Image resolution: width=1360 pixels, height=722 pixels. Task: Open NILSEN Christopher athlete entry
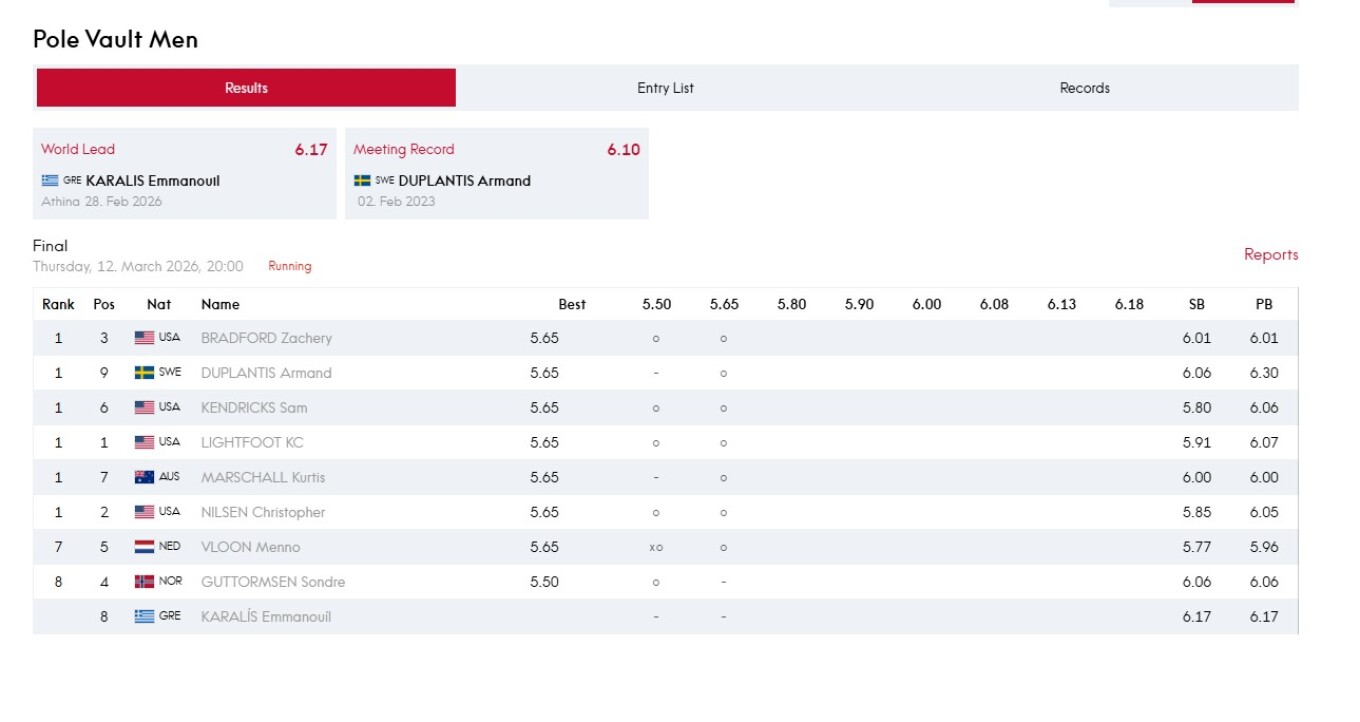pos(263,512)
